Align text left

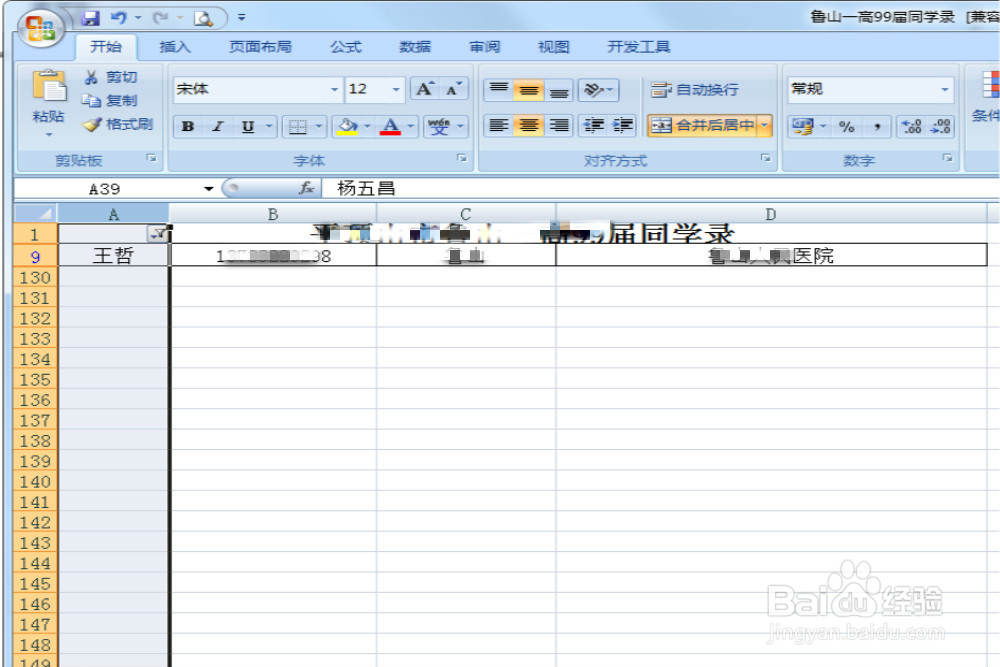click(499, 125)
